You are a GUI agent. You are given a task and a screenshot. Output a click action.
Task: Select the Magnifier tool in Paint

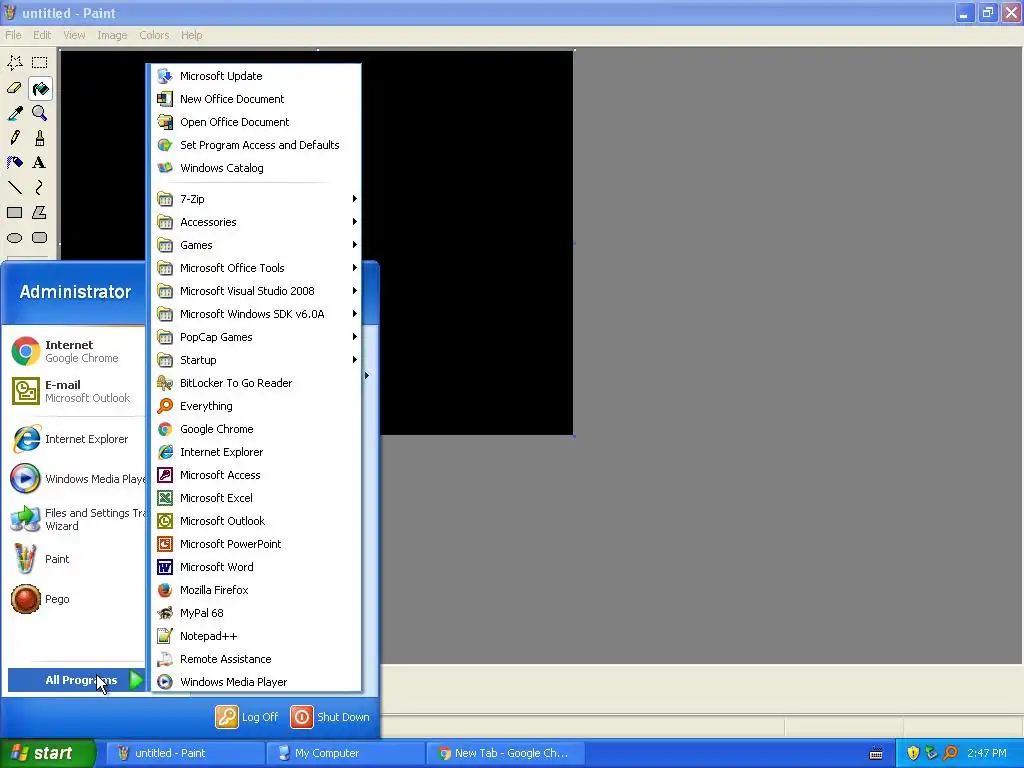point(39,113)
